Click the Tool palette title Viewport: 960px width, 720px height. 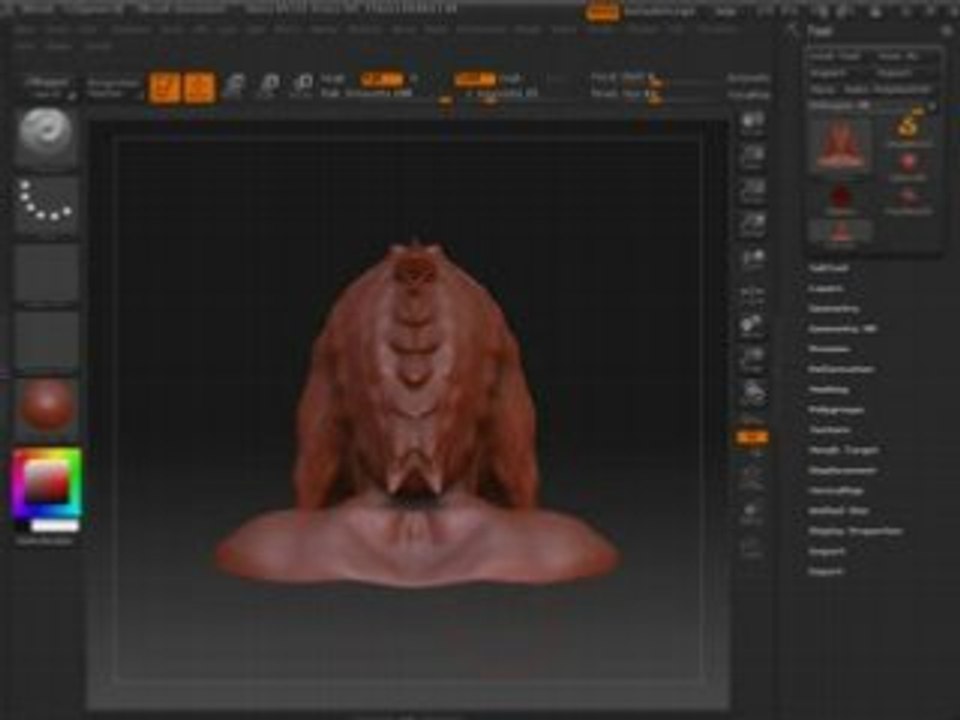tap(819, 30)
